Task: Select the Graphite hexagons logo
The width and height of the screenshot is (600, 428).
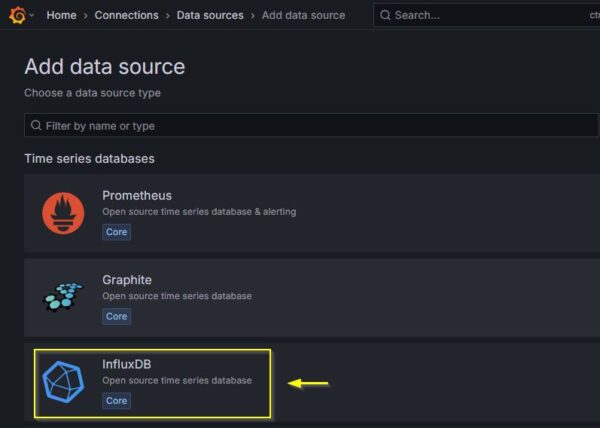Action: click(x=63, y=297)
